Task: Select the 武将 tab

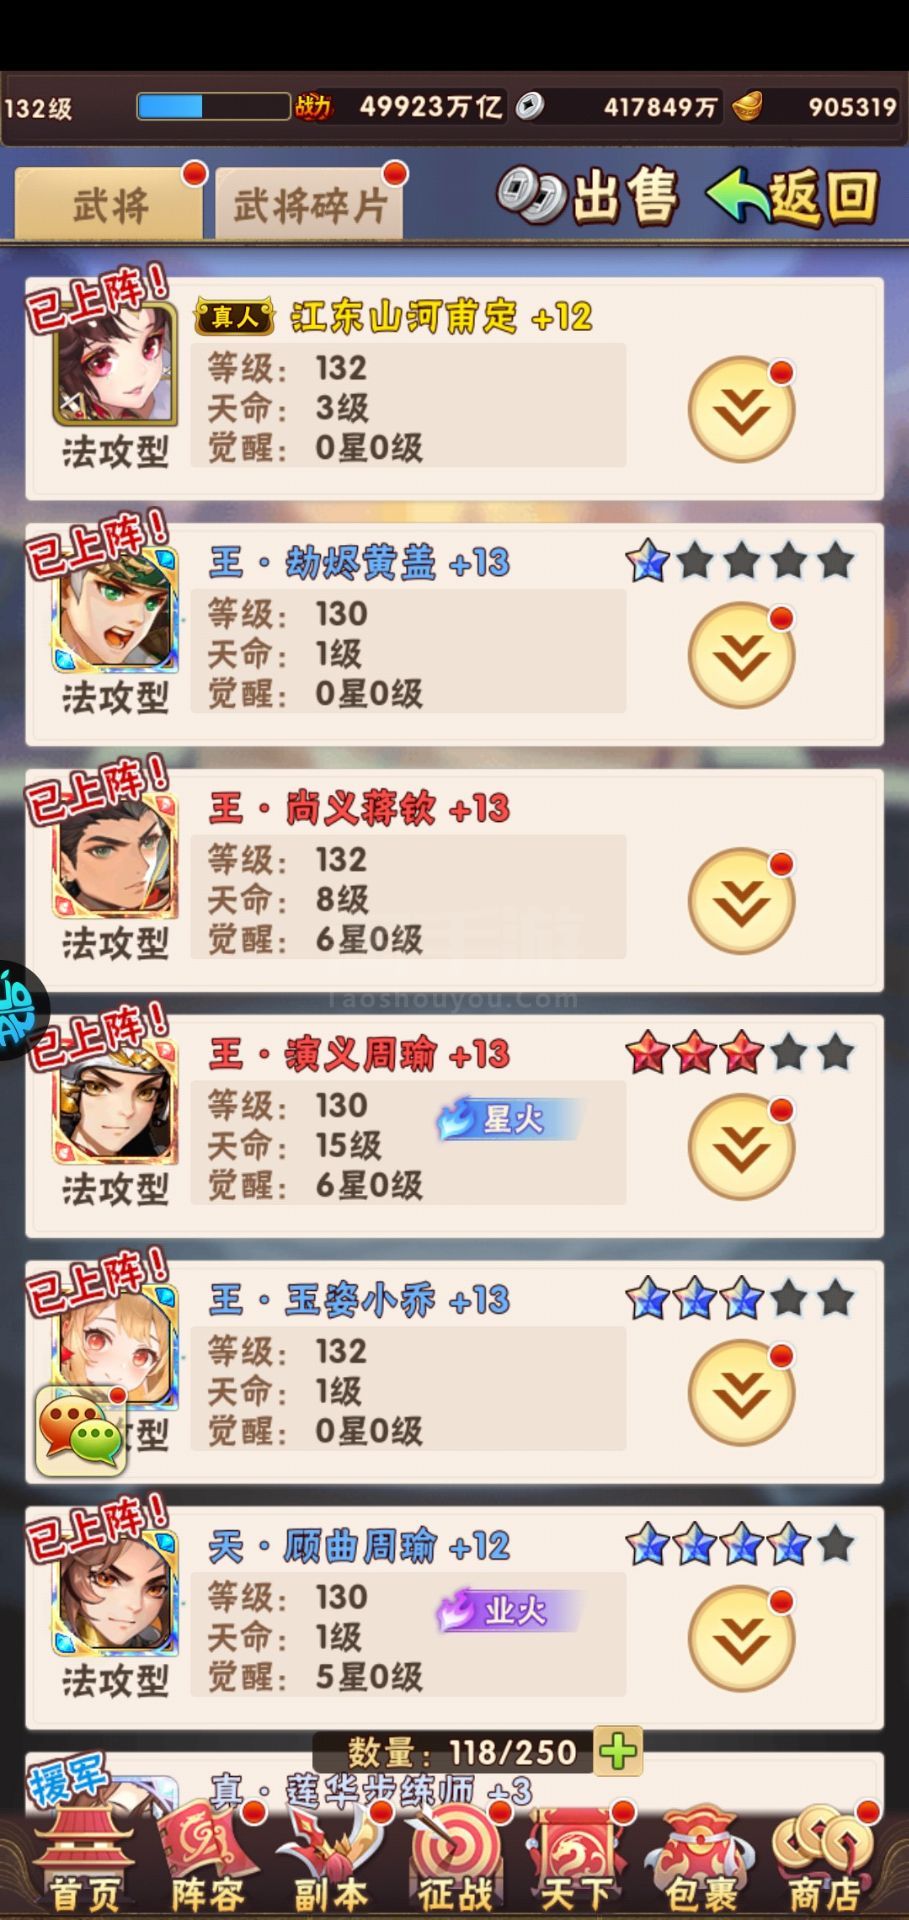Action: [x=109, y=203]
